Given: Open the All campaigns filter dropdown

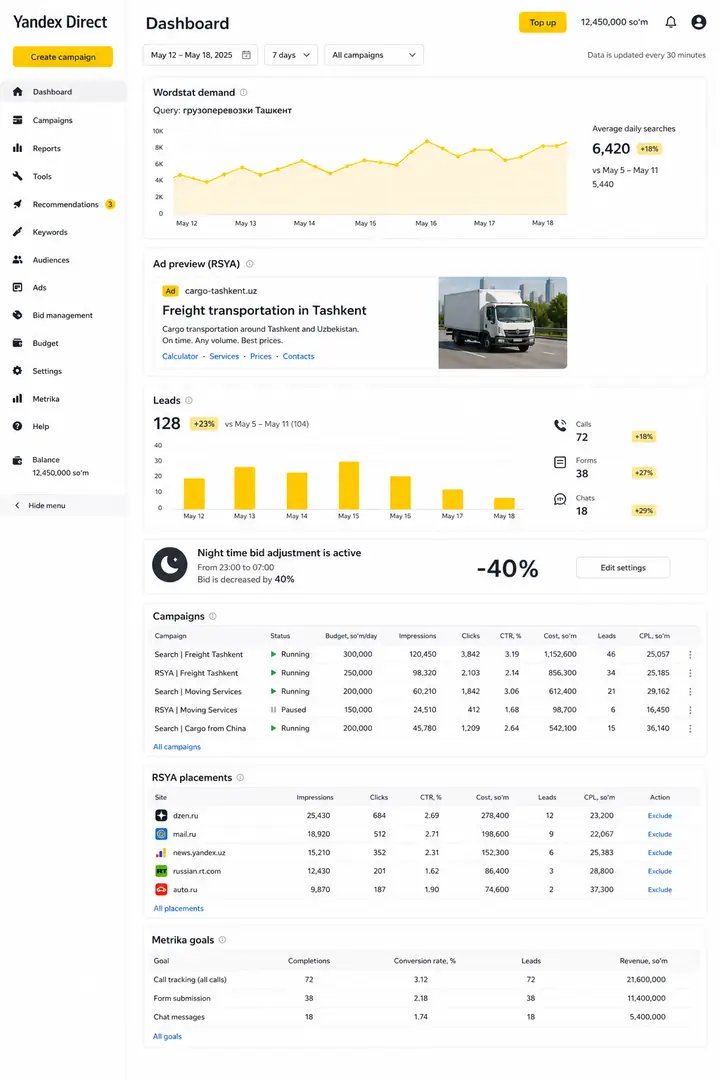Looking at the screenshot, I should (x=373, y=55).
